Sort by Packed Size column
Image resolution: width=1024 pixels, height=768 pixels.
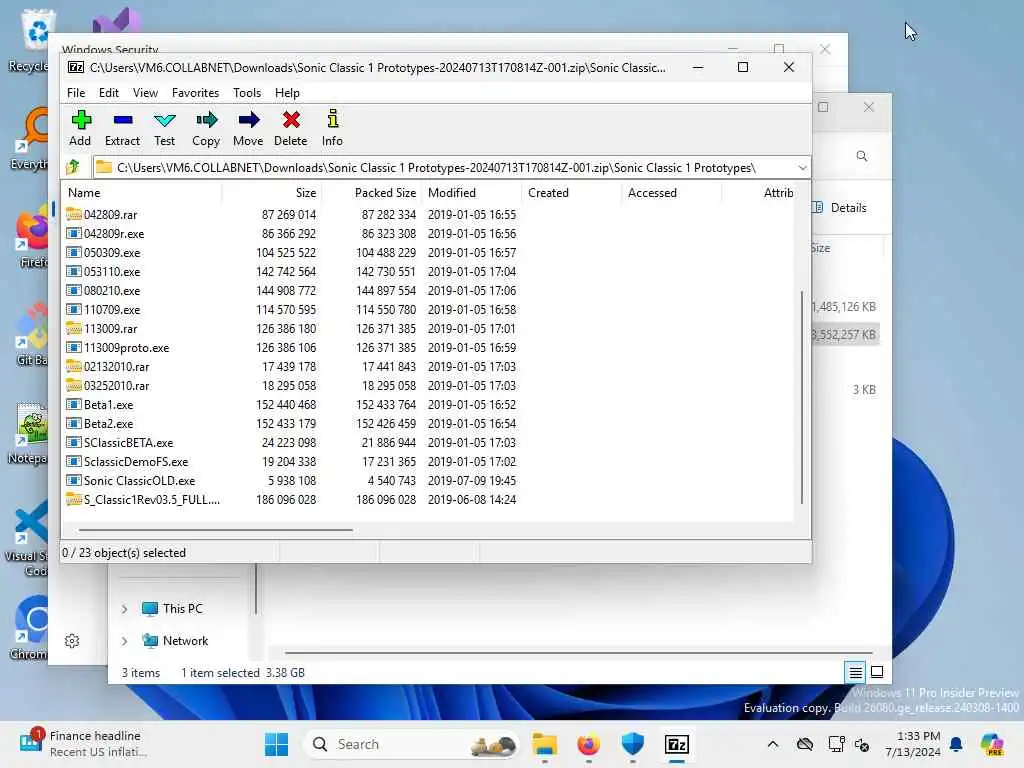pos(372,193)
